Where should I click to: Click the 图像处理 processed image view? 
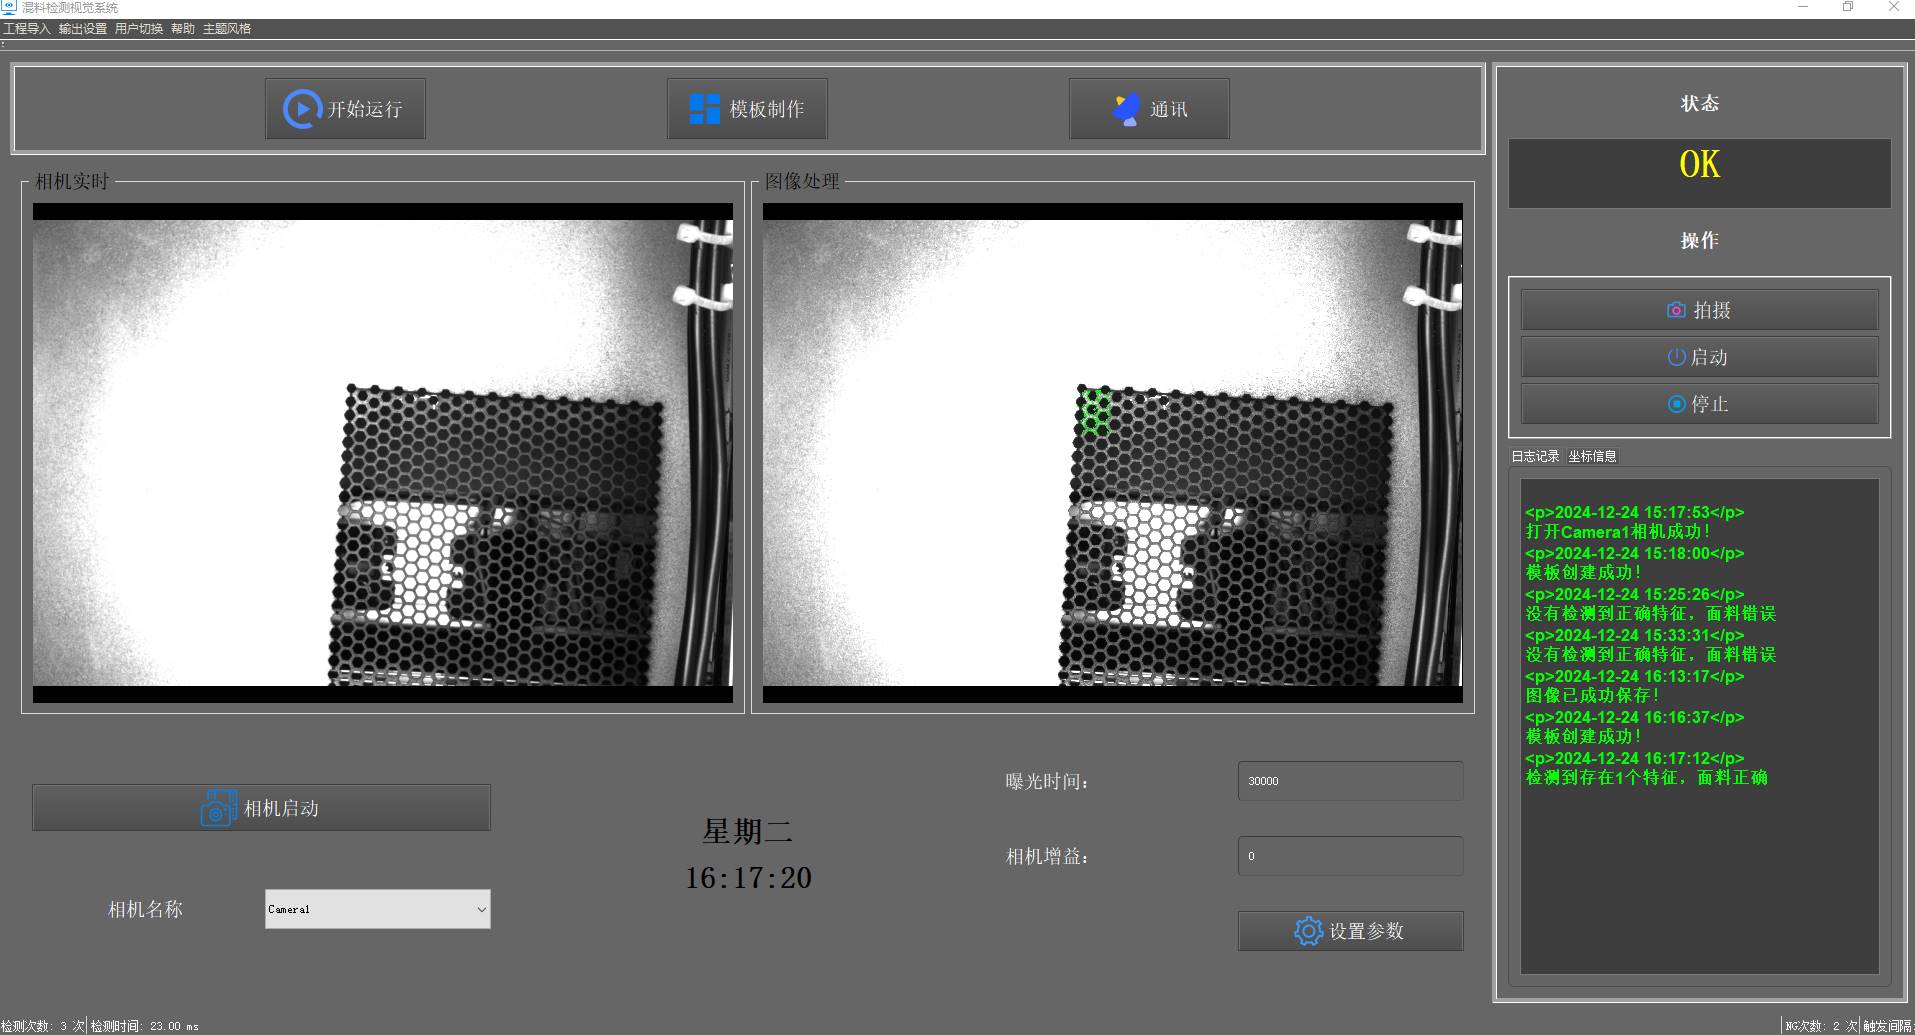(x=1112, y=452)
